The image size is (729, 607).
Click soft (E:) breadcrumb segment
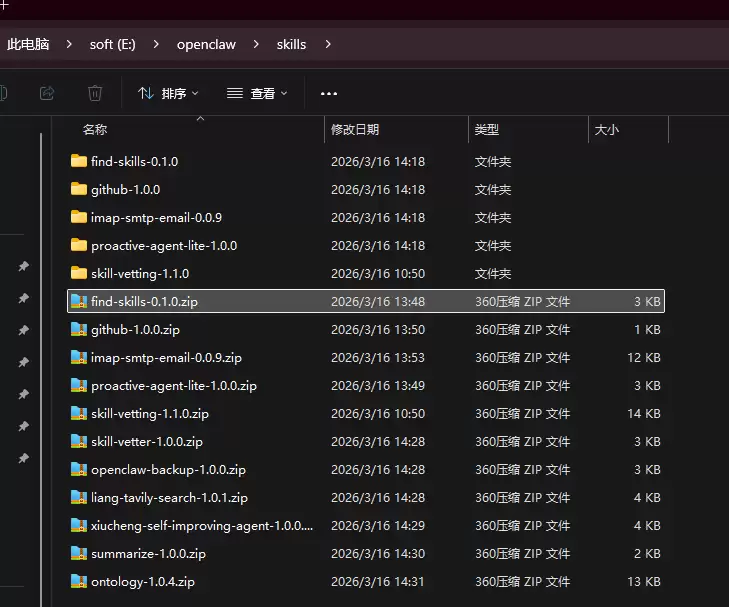click(x=113, y=44)
